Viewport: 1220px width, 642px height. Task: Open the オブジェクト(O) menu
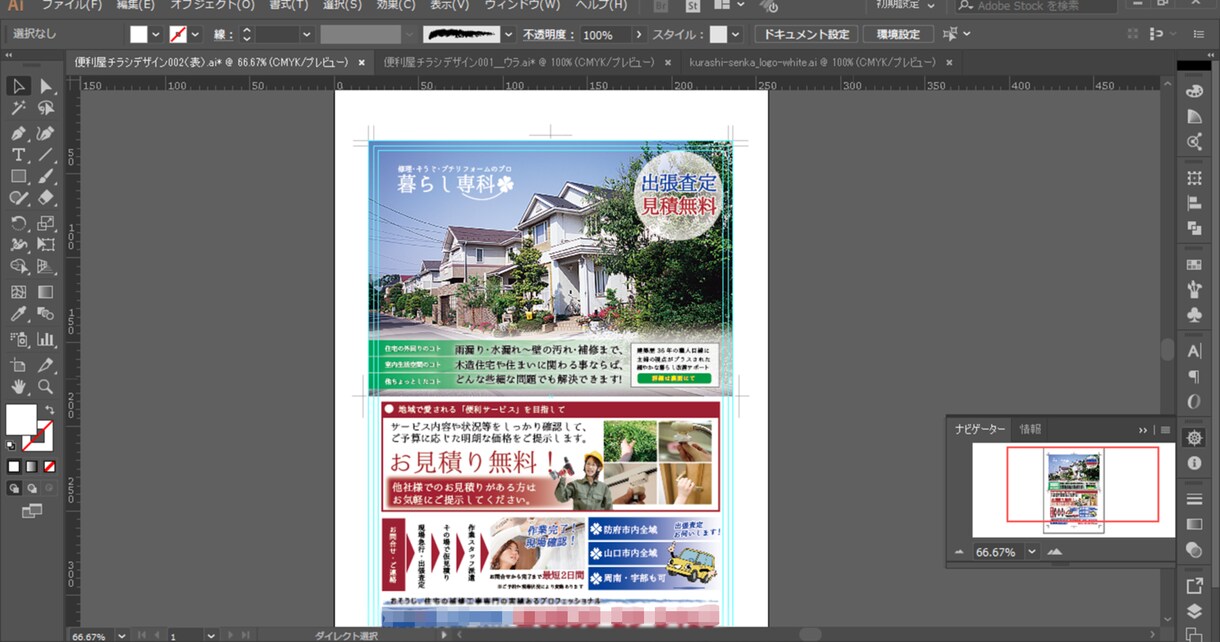pos(213,5)
